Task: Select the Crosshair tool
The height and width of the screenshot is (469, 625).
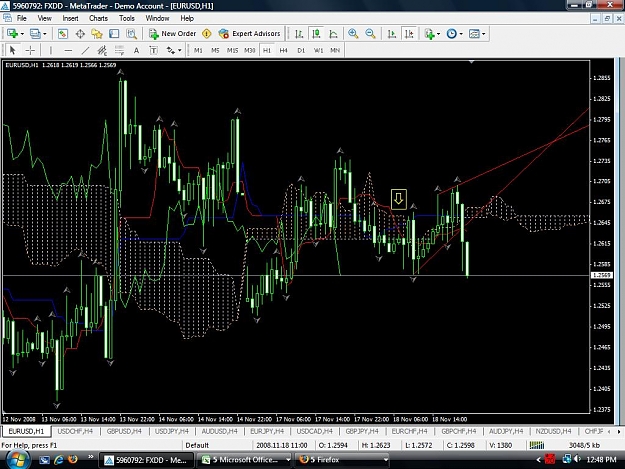Action: (30, 50)
